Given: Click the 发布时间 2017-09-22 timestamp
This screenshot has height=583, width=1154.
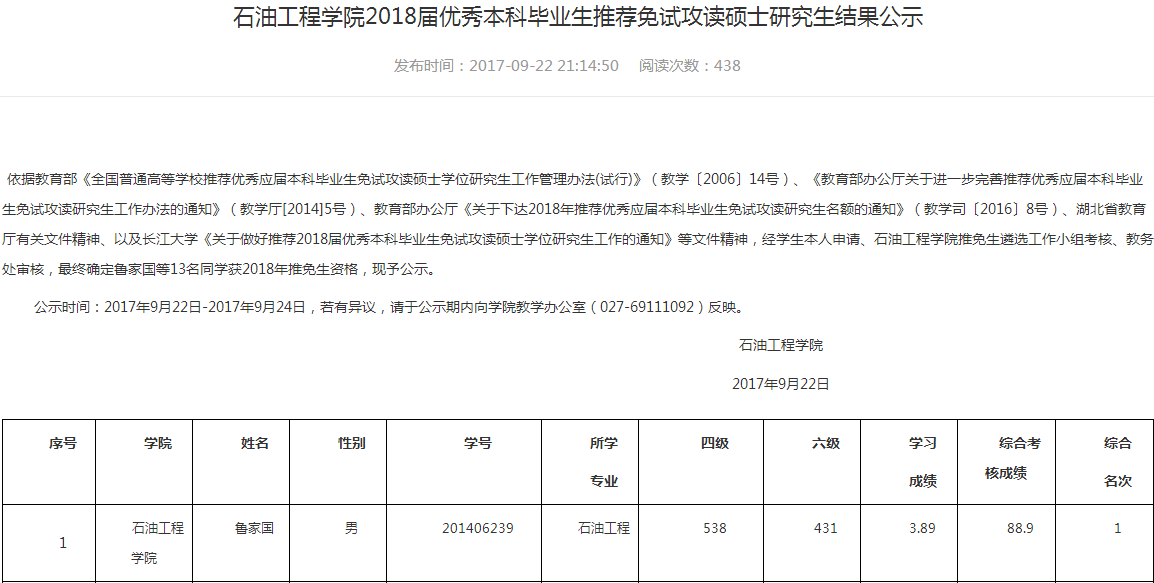Looking at the screenshot, I should coord(506,66).
